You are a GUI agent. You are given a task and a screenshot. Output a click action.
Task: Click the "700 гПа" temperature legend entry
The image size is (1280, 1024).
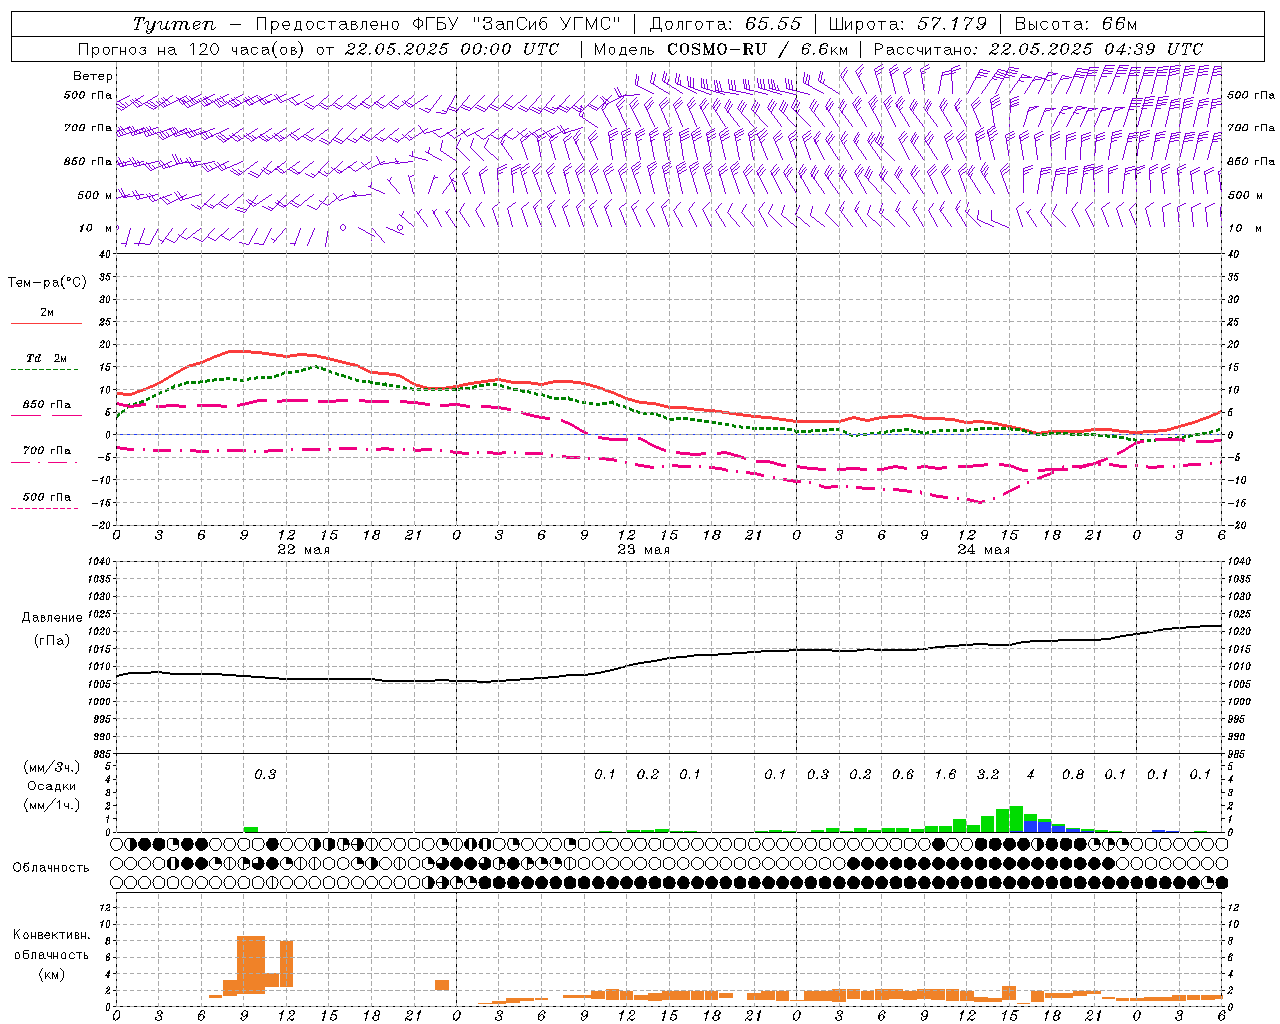pos(47,450)
